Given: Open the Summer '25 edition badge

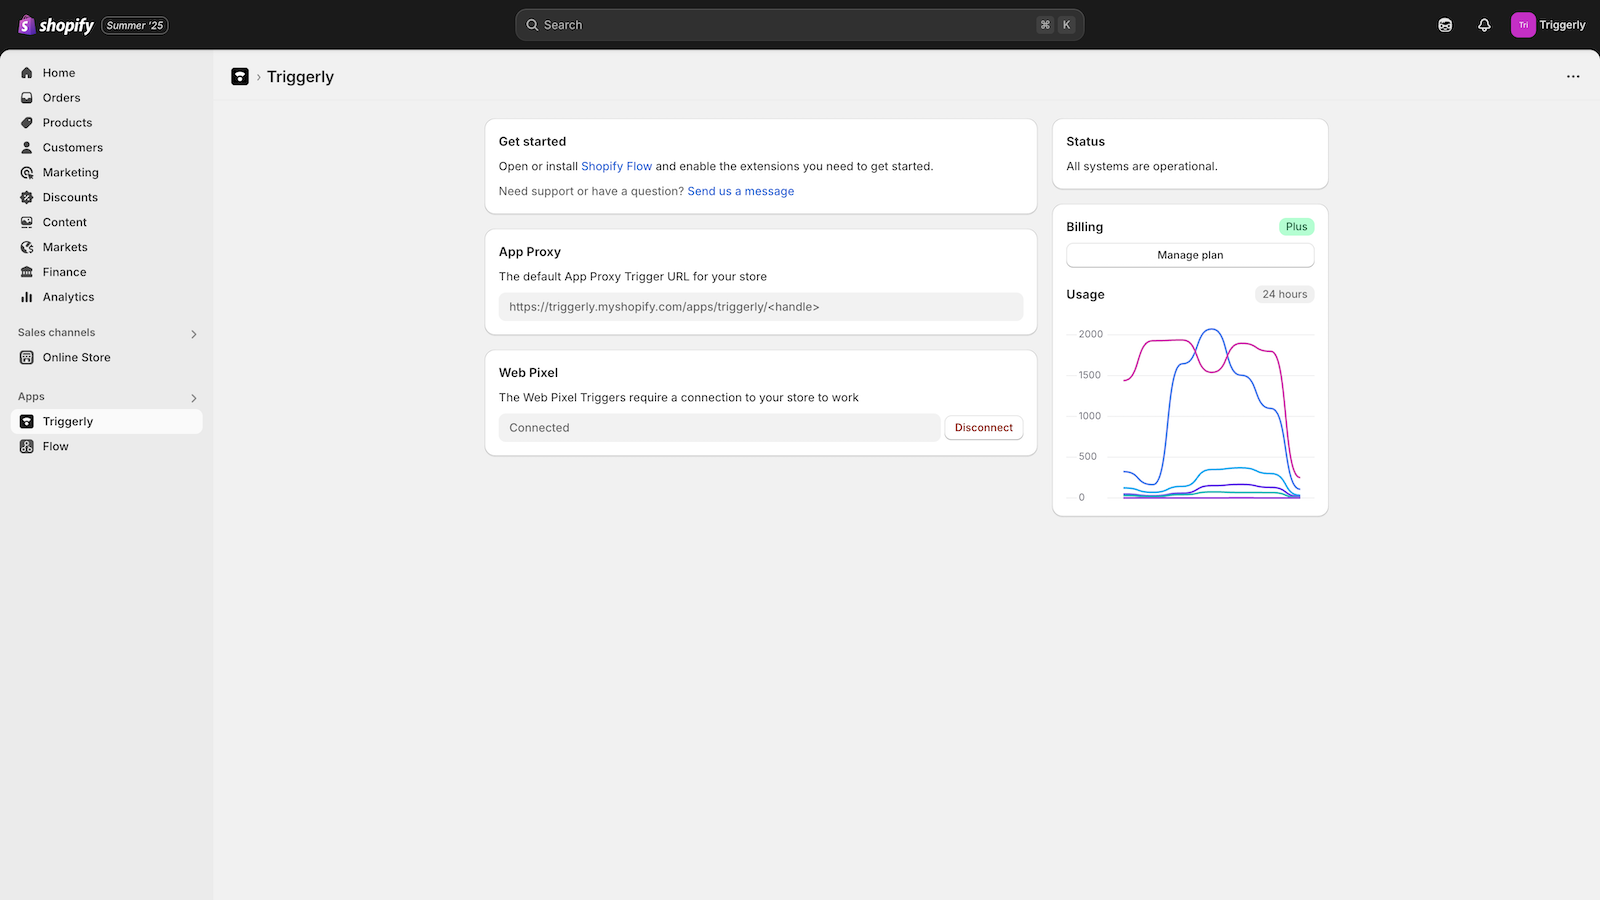Looking at the screenshot, I should coord(135,25).
